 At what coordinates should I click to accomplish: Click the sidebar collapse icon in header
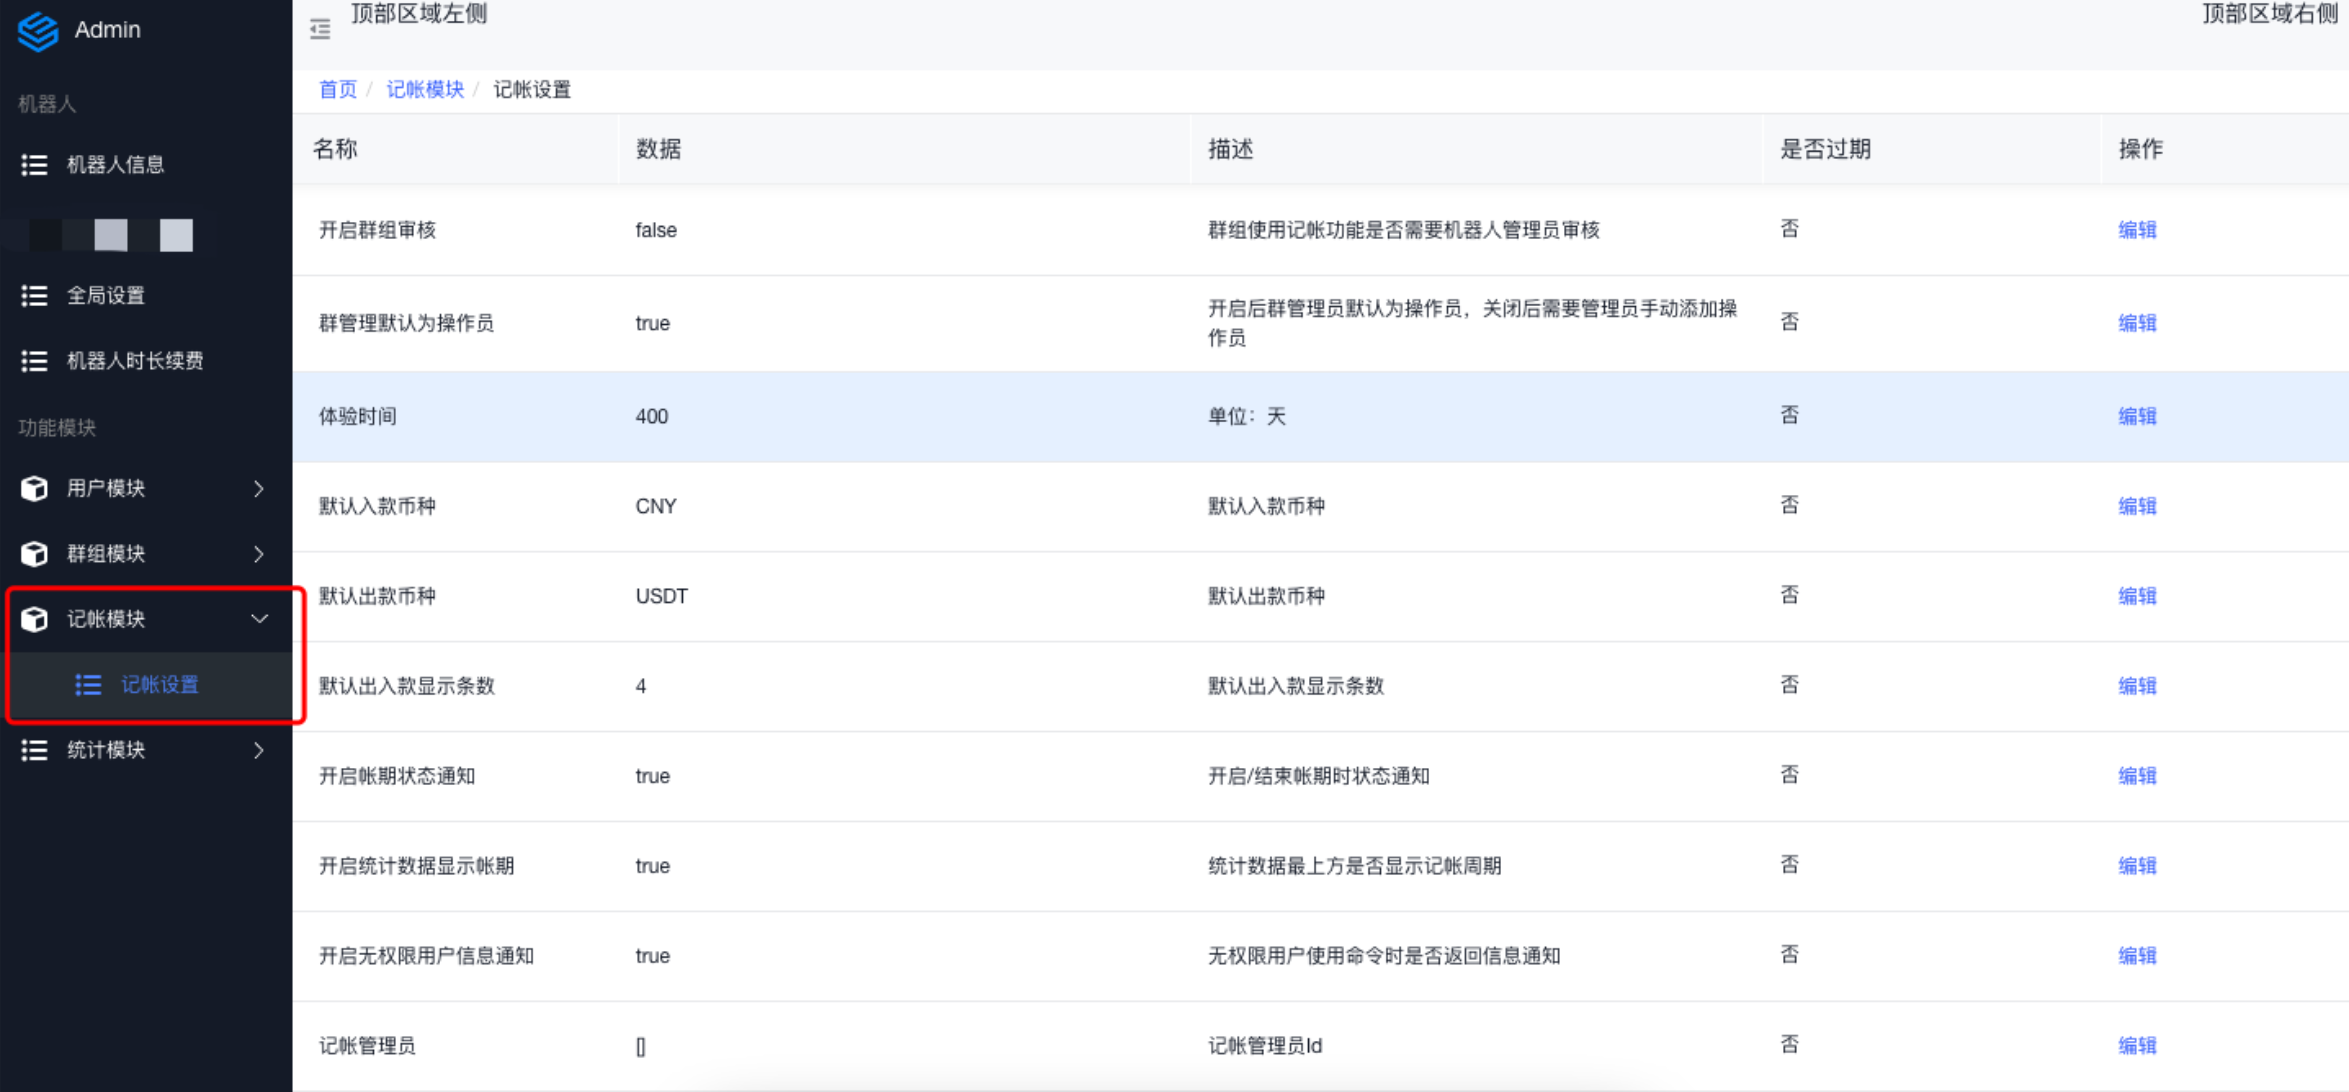(x=320, y=29)
